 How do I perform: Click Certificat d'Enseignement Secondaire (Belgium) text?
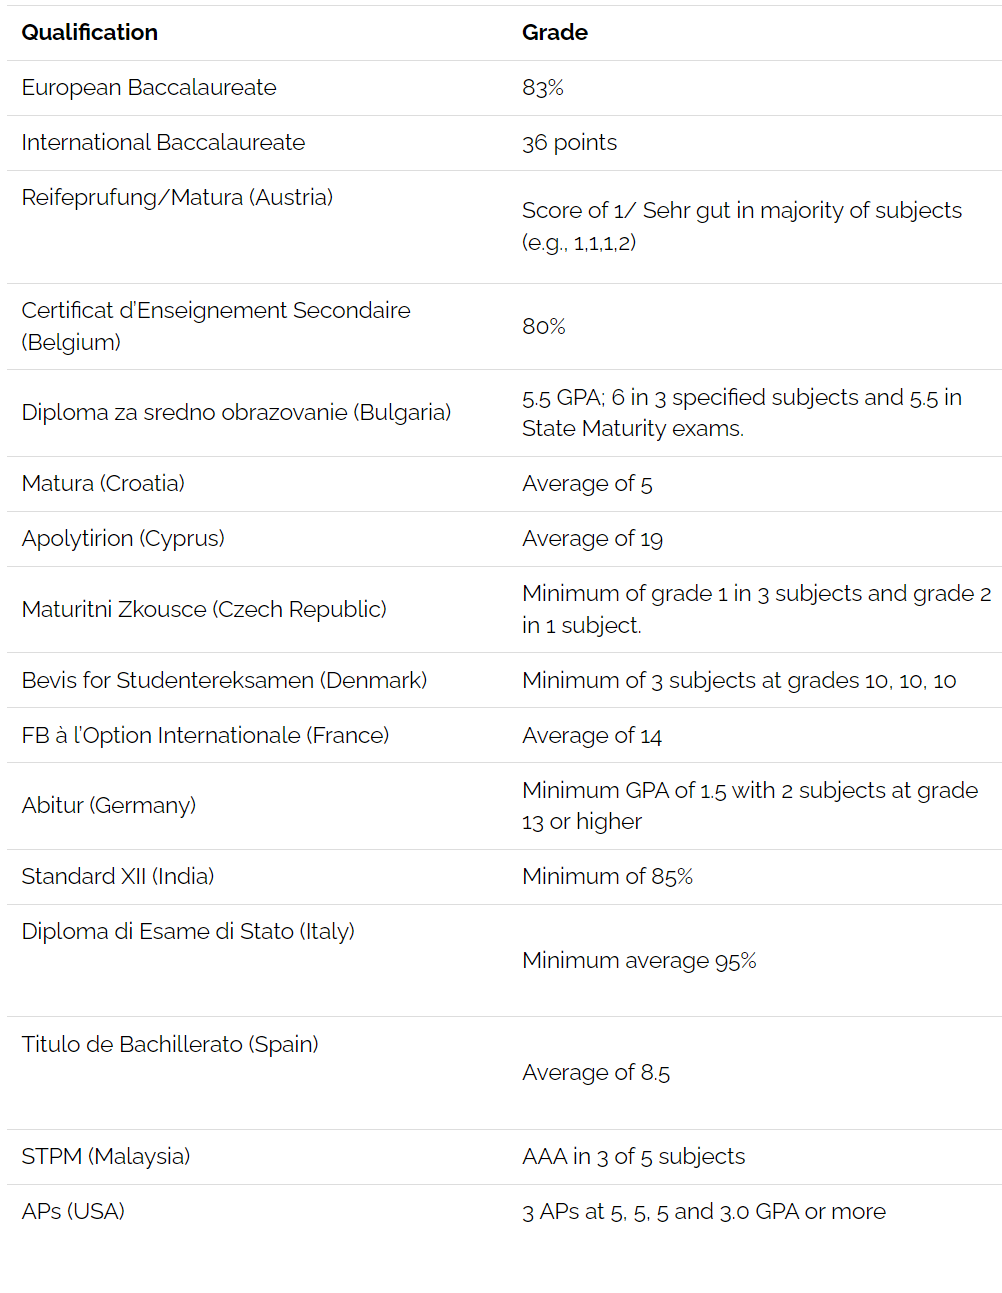click(x=216, y=326)
